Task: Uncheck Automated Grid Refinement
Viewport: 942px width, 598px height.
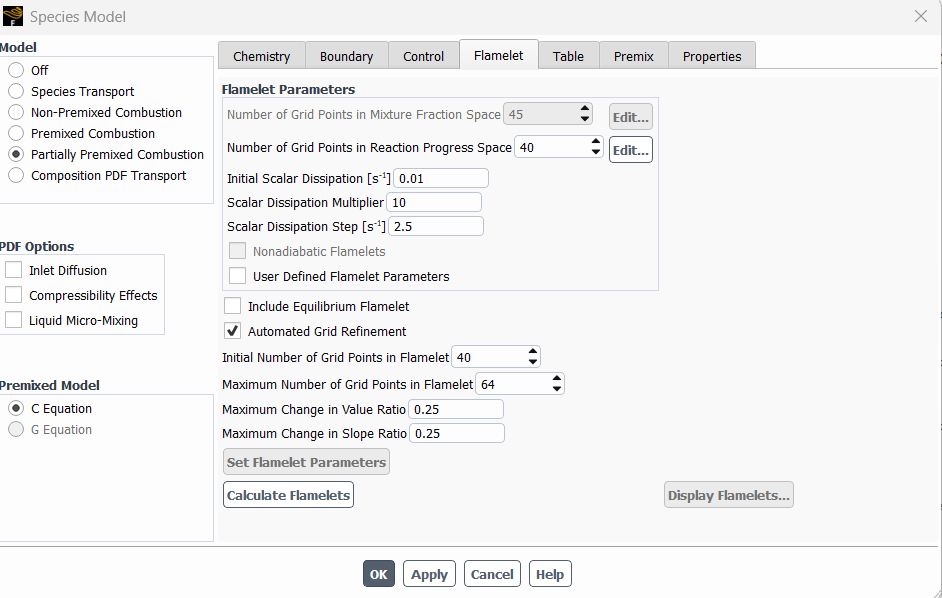Action: tap(233, 331)
